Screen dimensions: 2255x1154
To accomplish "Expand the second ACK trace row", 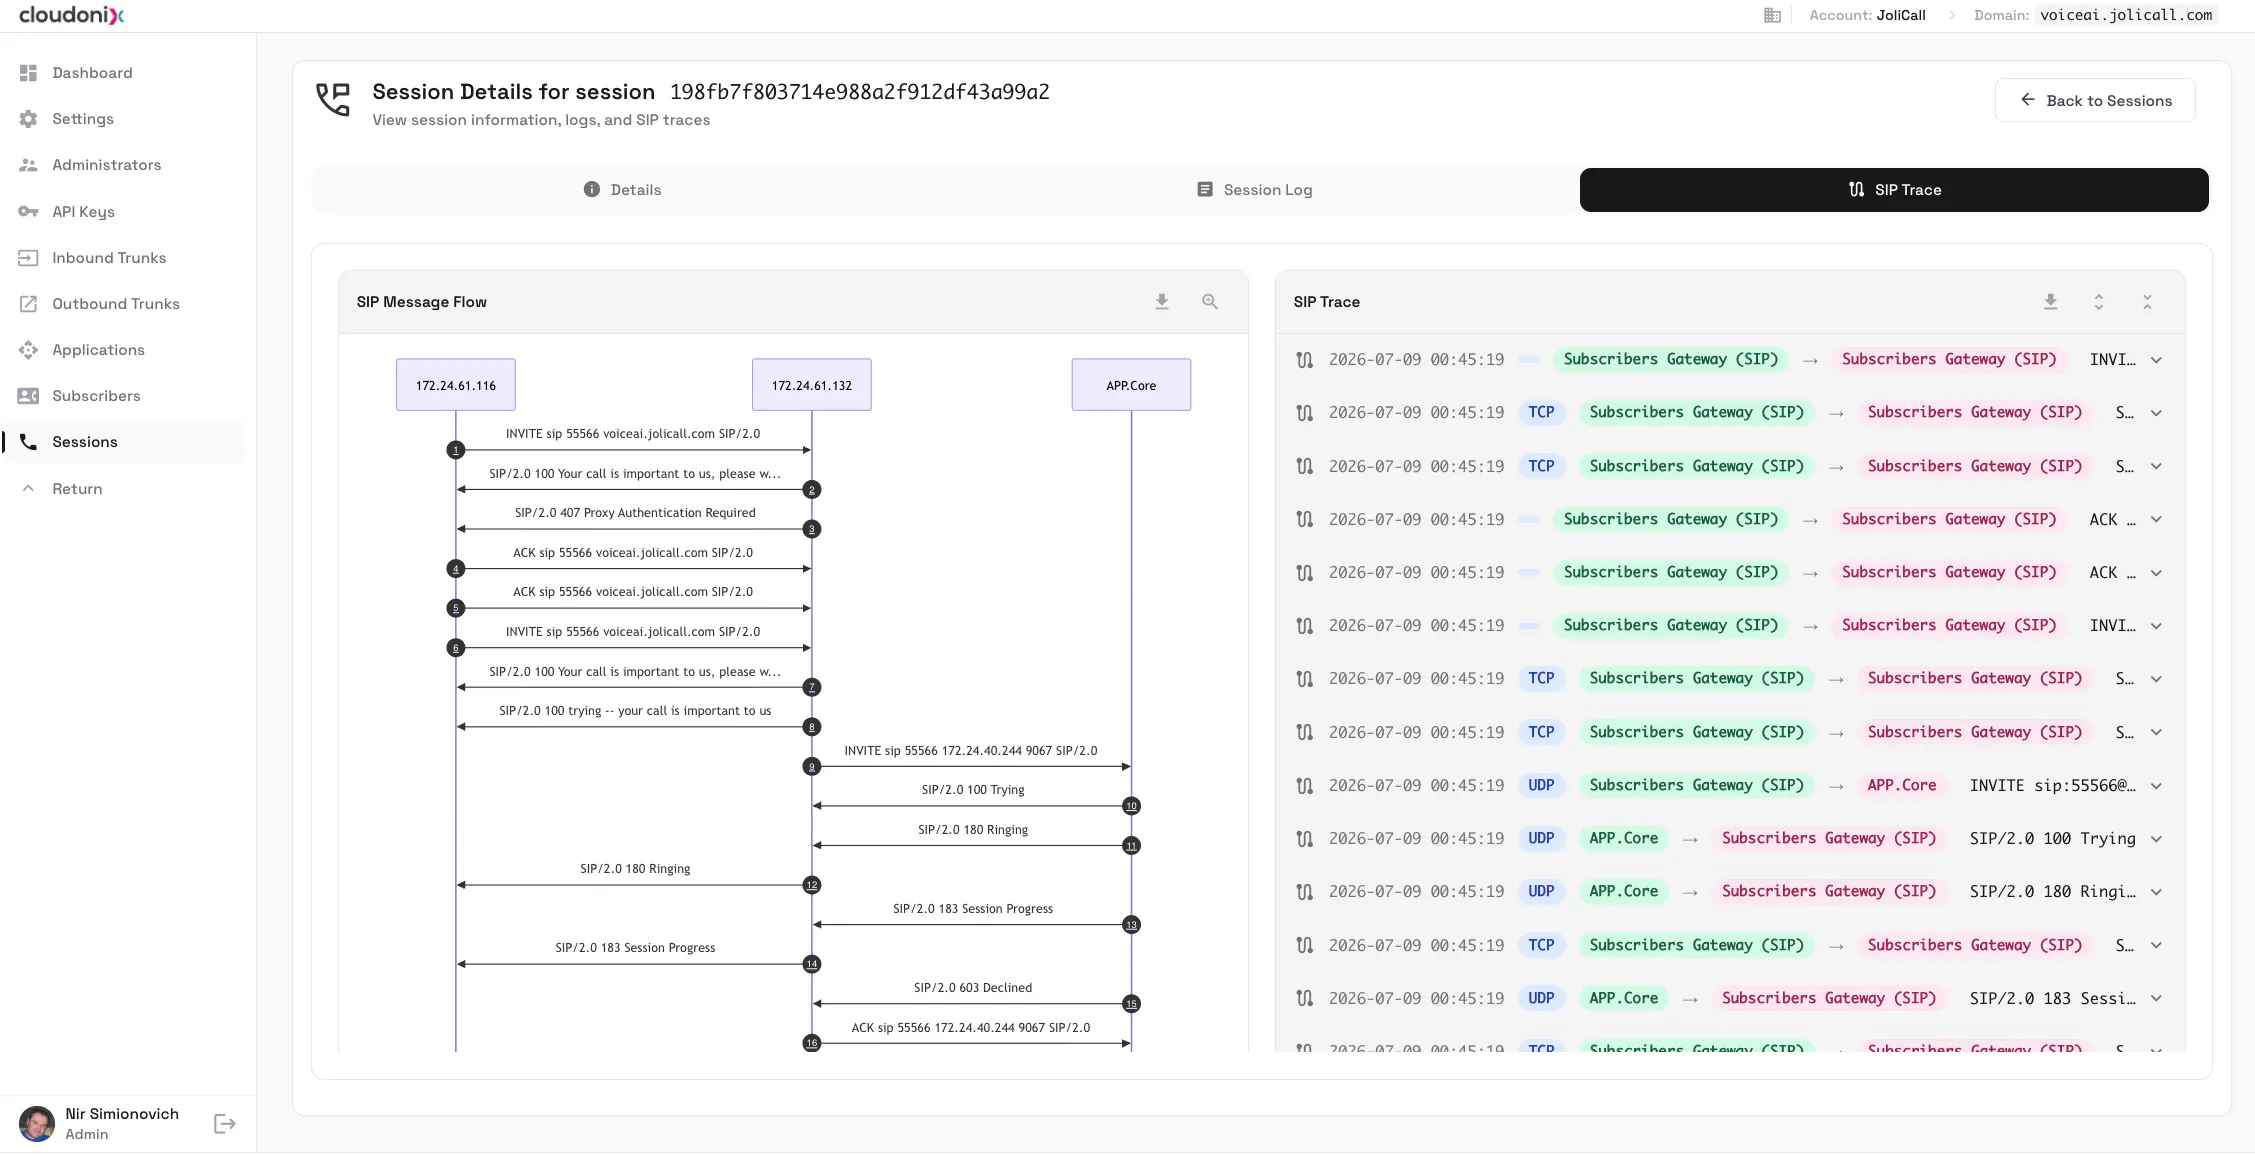I will (2157, 573).
